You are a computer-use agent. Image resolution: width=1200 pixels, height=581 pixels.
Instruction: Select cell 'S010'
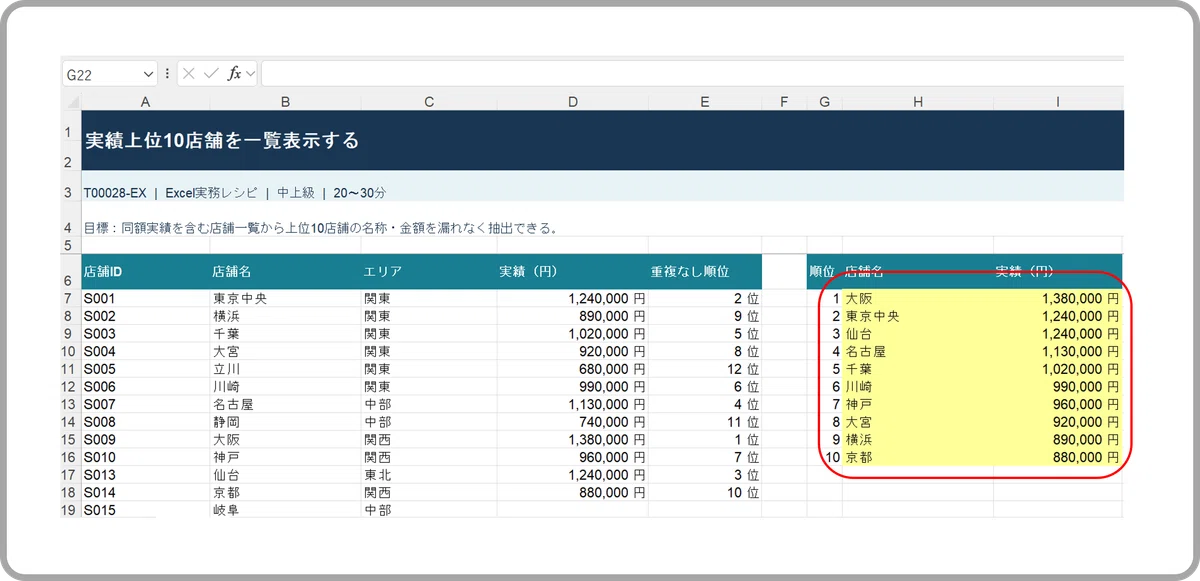point(145,457)
